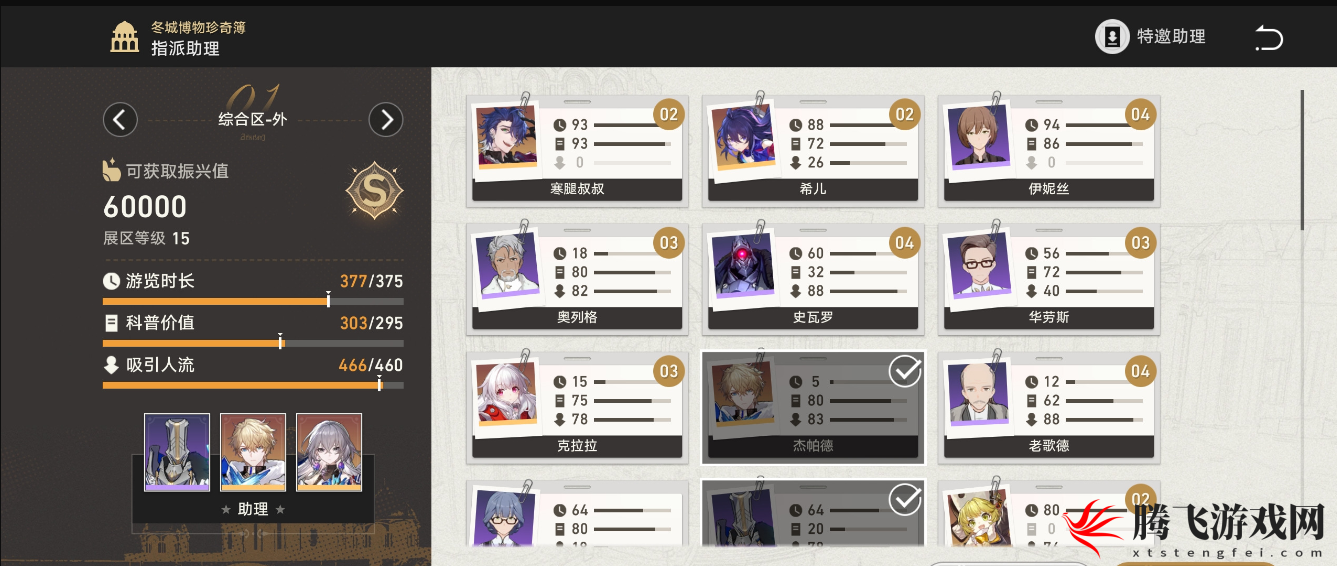Viewport: 1337px width, 566px height.
Task: Click the hand icon next to 可获取振兴值
Action: pos(112,170)
